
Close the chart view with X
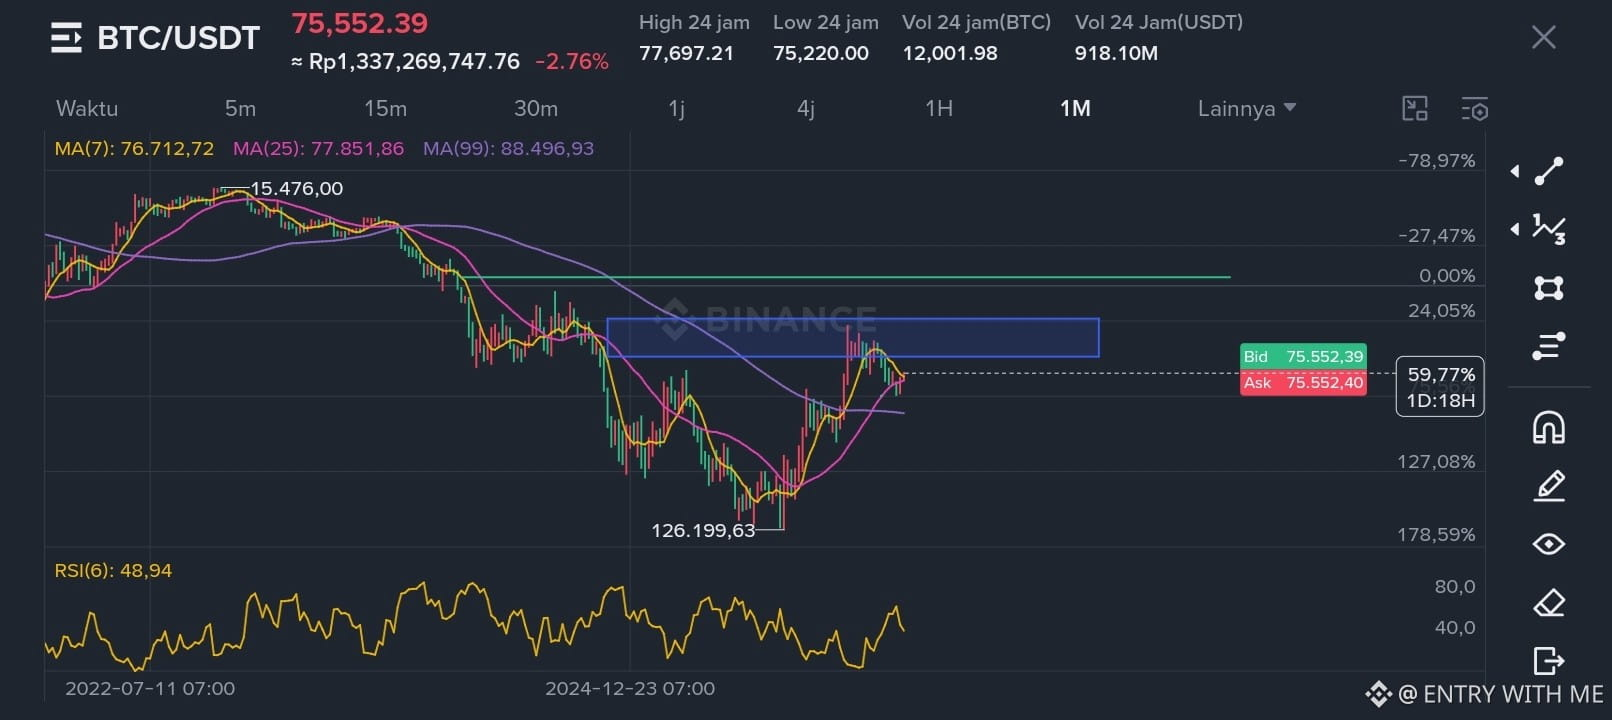click(x=1543, y=38)
